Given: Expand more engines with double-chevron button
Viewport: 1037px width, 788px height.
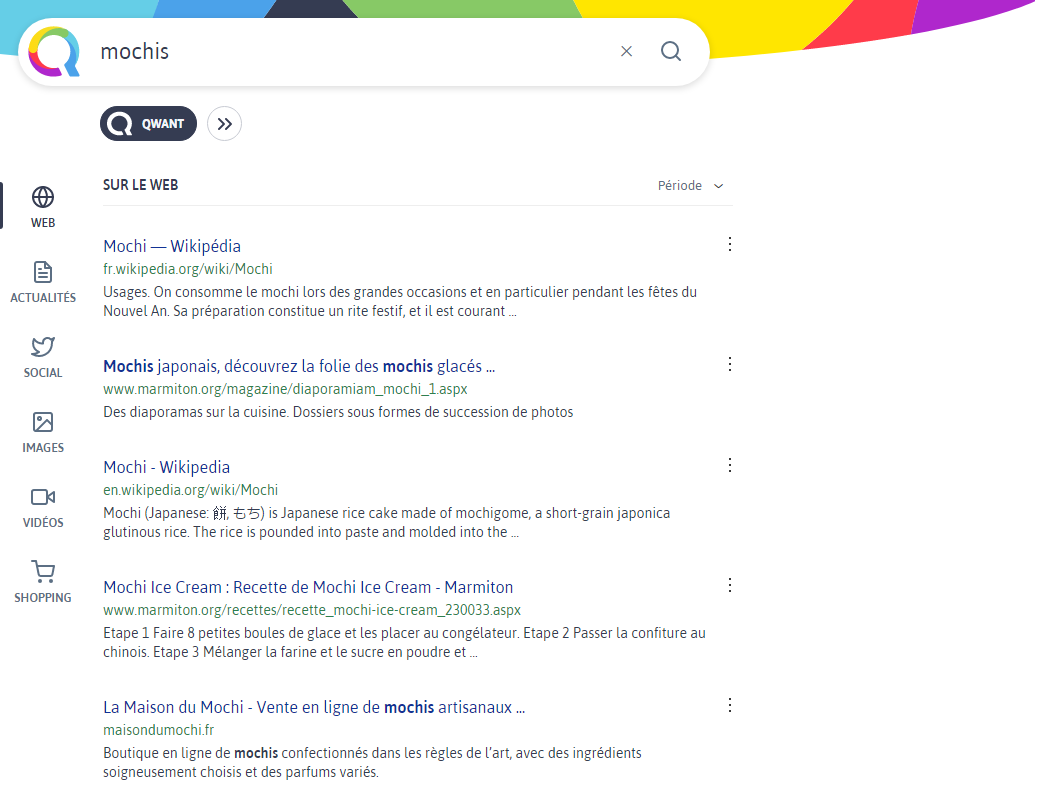Looking at the screenshot, I should 224,124.
